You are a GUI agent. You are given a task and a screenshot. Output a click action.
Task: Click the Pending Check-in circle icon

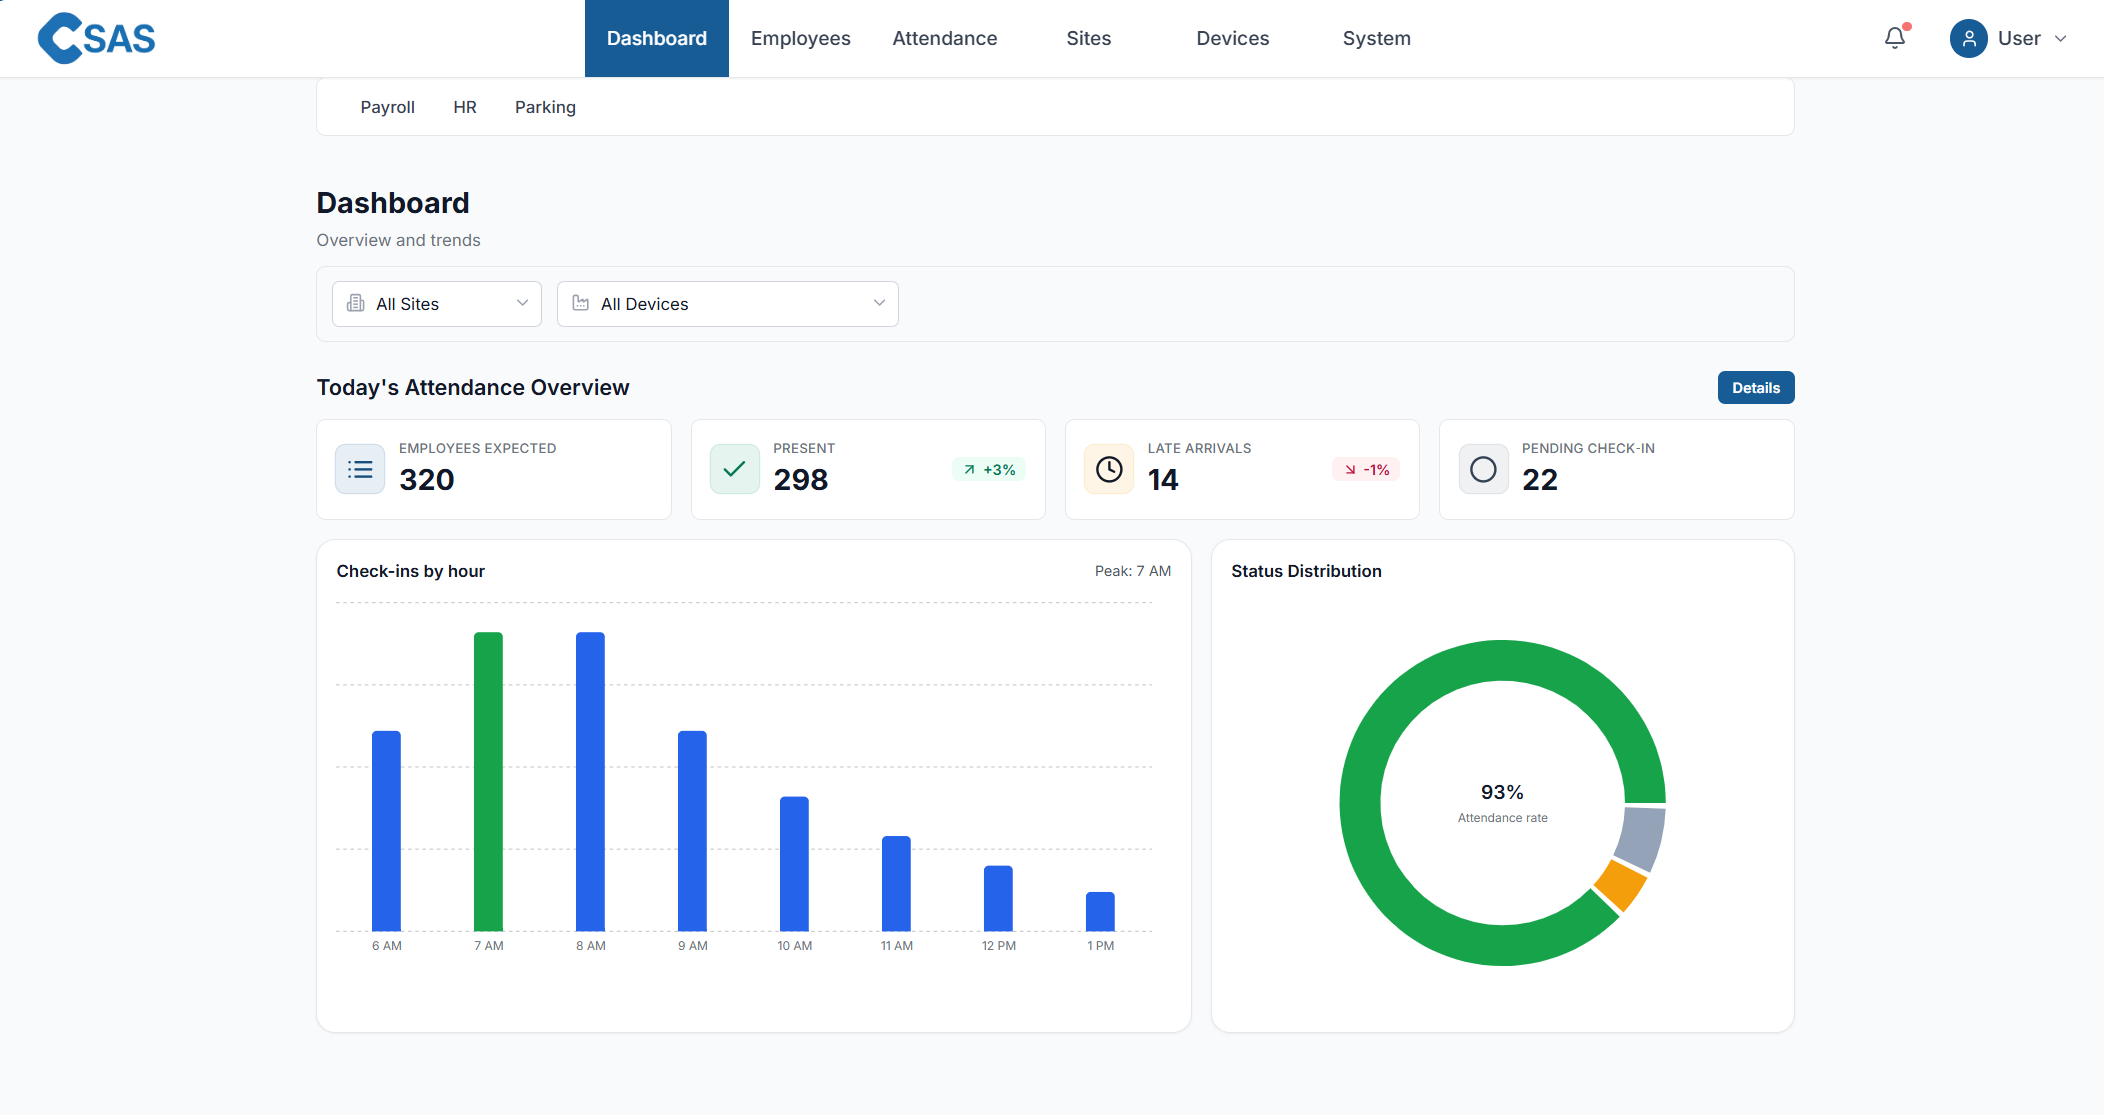tap(1483, 469)
